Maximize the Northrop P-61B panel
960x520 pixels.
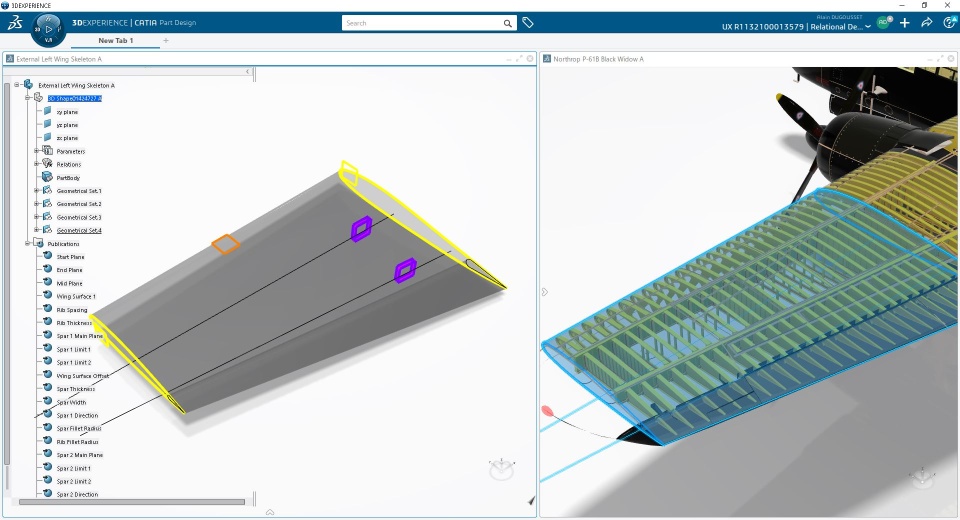pos(940,59)
